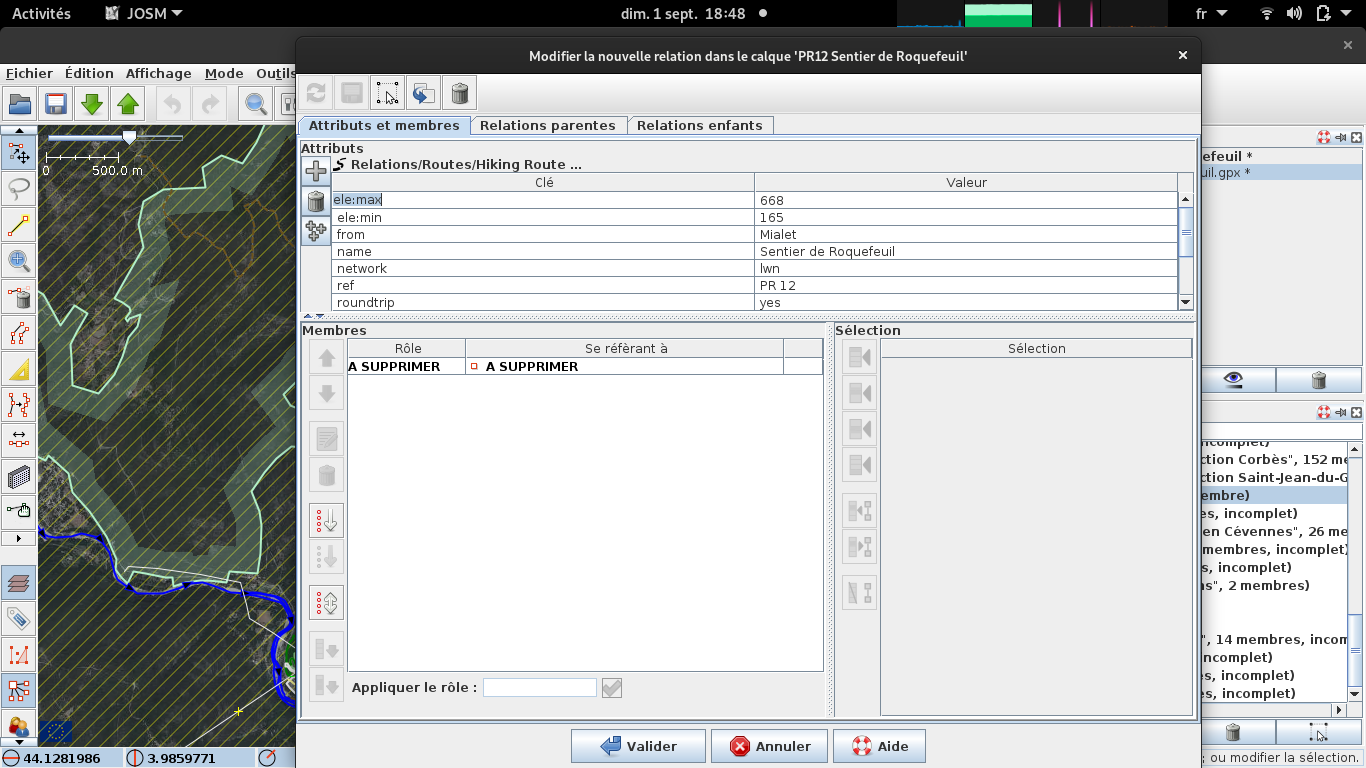Click the delete tag trash icon in Attributs
1366x768 pixels.
coord(316,201)
